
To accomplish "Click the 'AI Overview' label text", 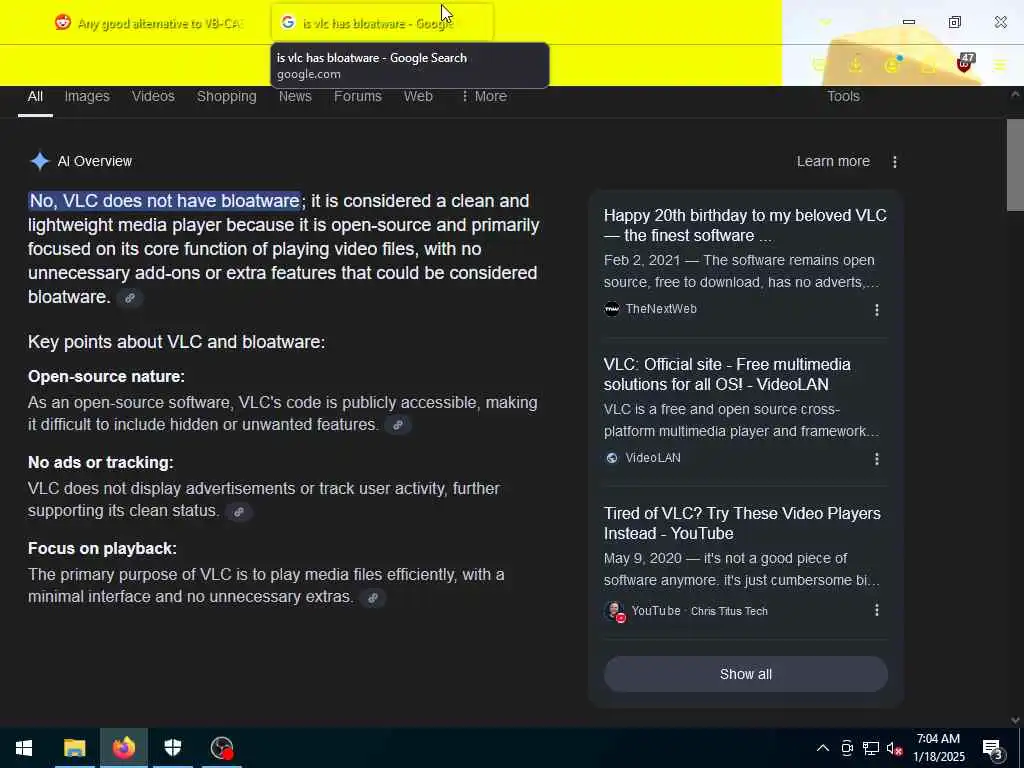I will [x=95, y=161].
